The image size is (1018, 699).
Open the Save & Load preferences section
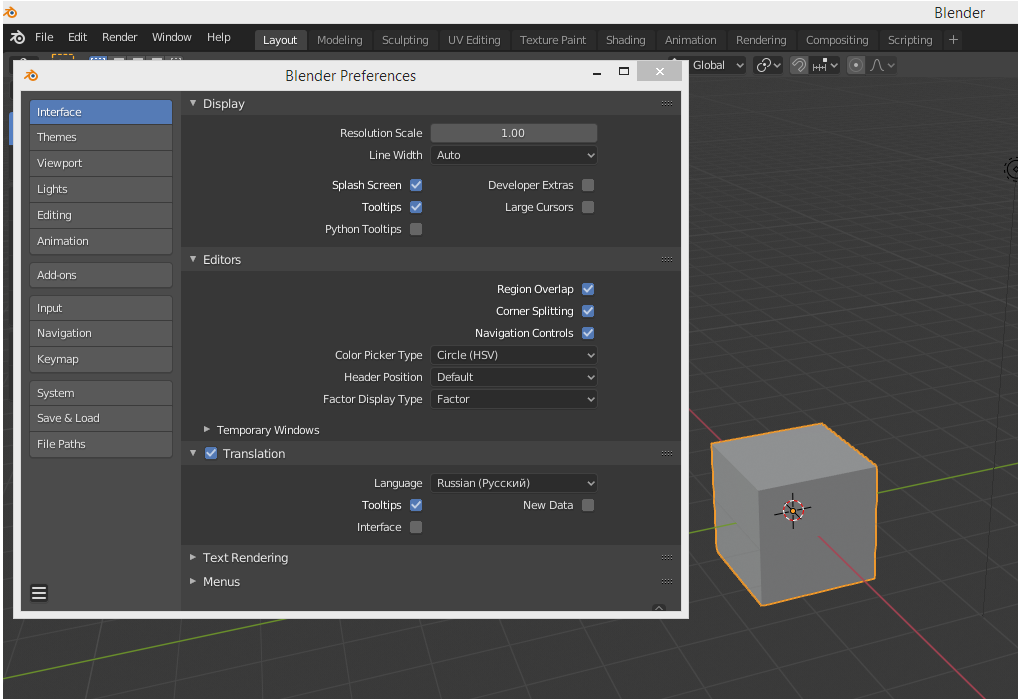[101, 418]
